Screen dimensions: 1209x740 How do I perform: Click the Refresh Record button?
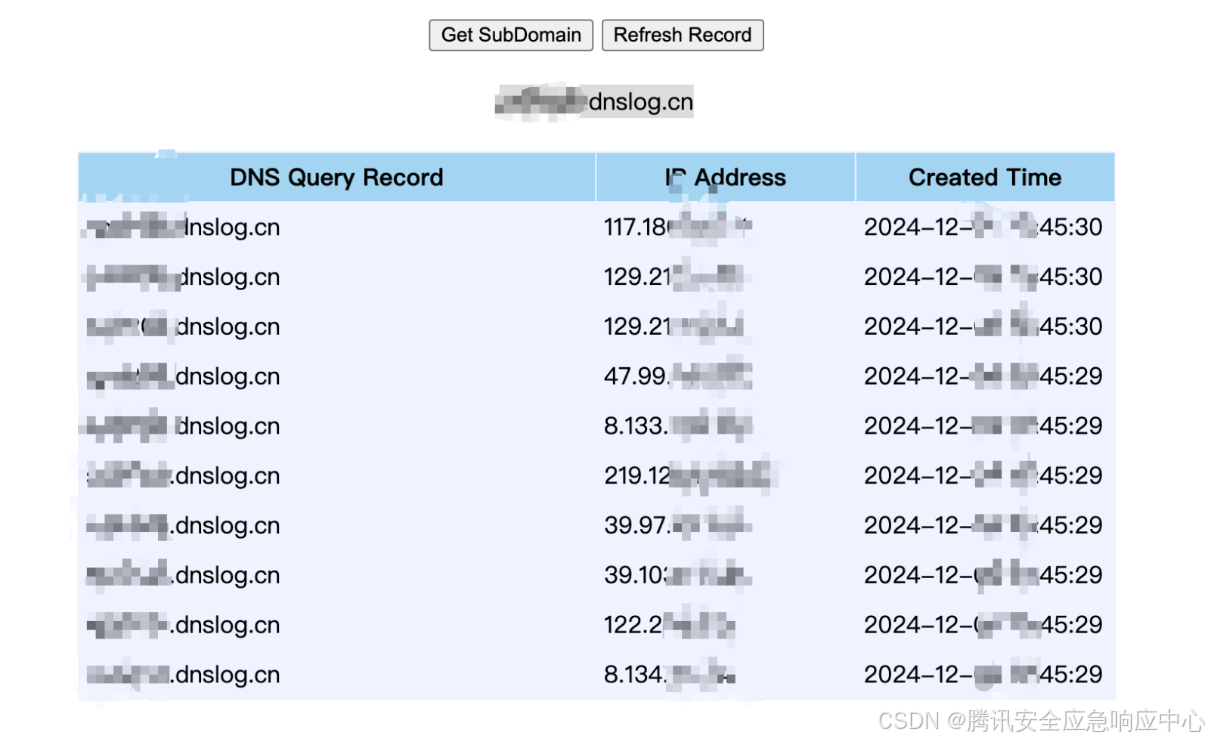(x=683, y=35)
